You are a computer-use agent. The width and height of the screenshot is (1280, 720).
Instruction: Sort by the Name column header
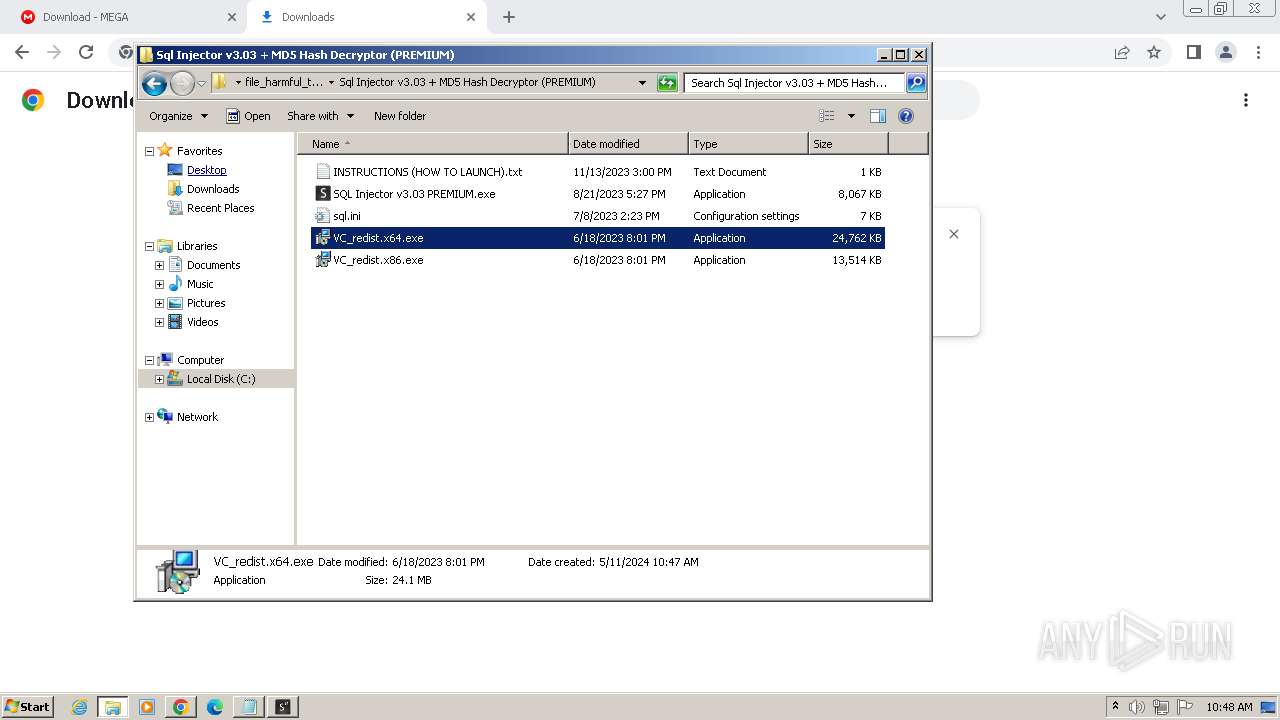coord(432,144)
